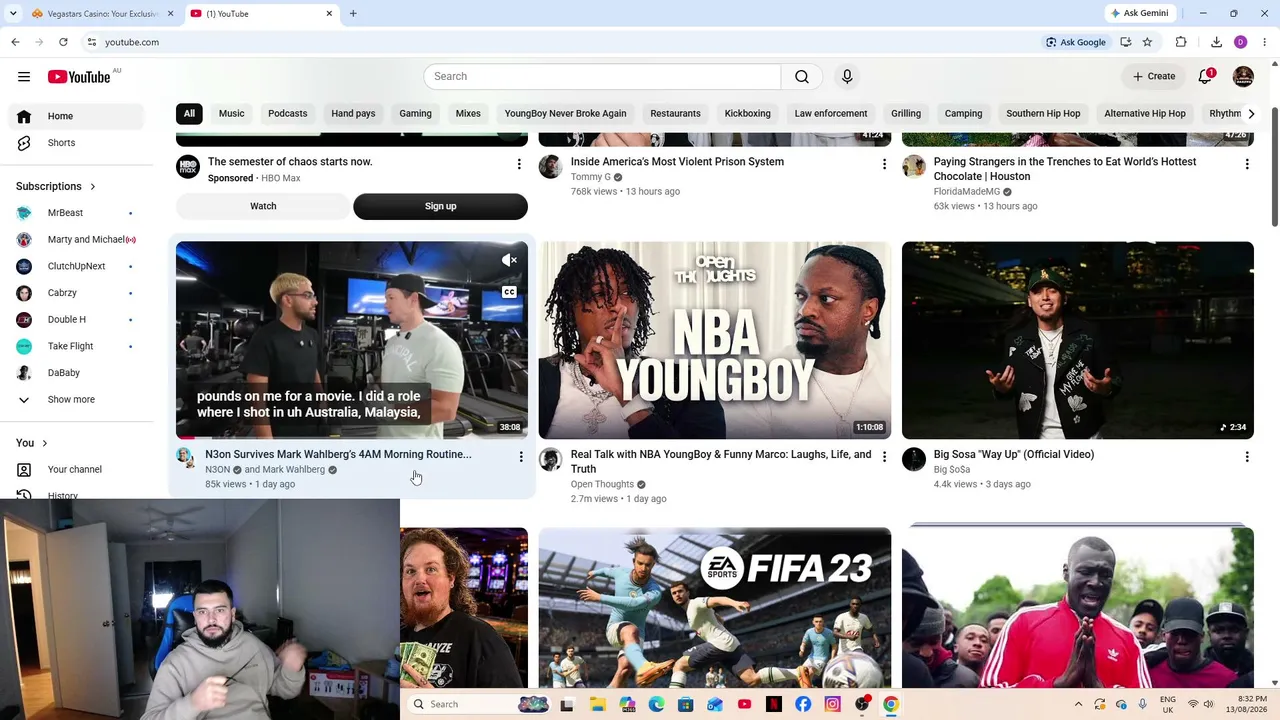Screen dimensions: 1280x720
Task: Select the Gaming filter chip
Action: coord(416,114)
